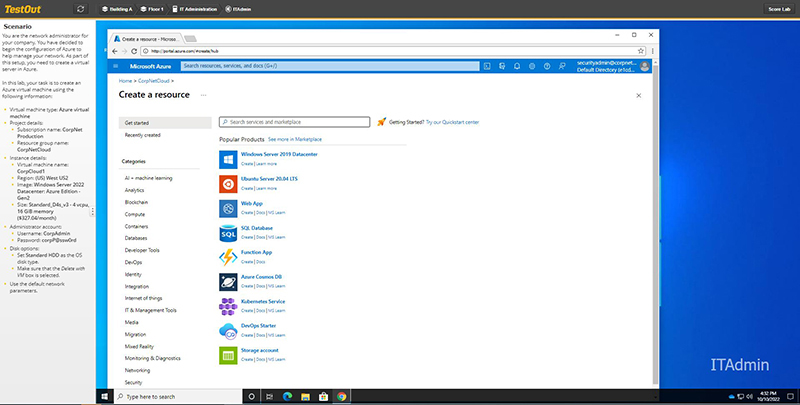
Task: Click the Ubuntu Server 20.04 LTS icon
Action: pos(228,184)
